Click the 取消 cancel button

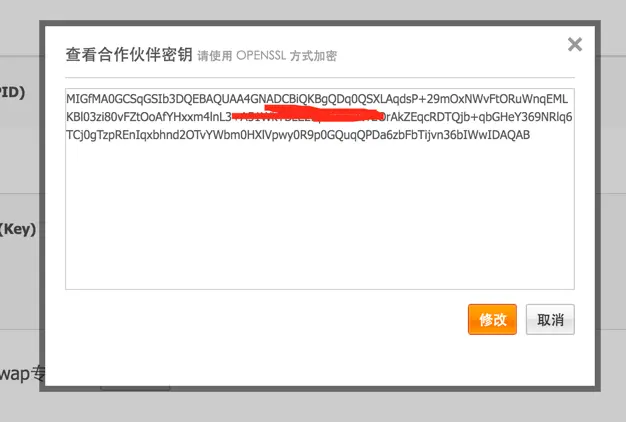[550, 319]
